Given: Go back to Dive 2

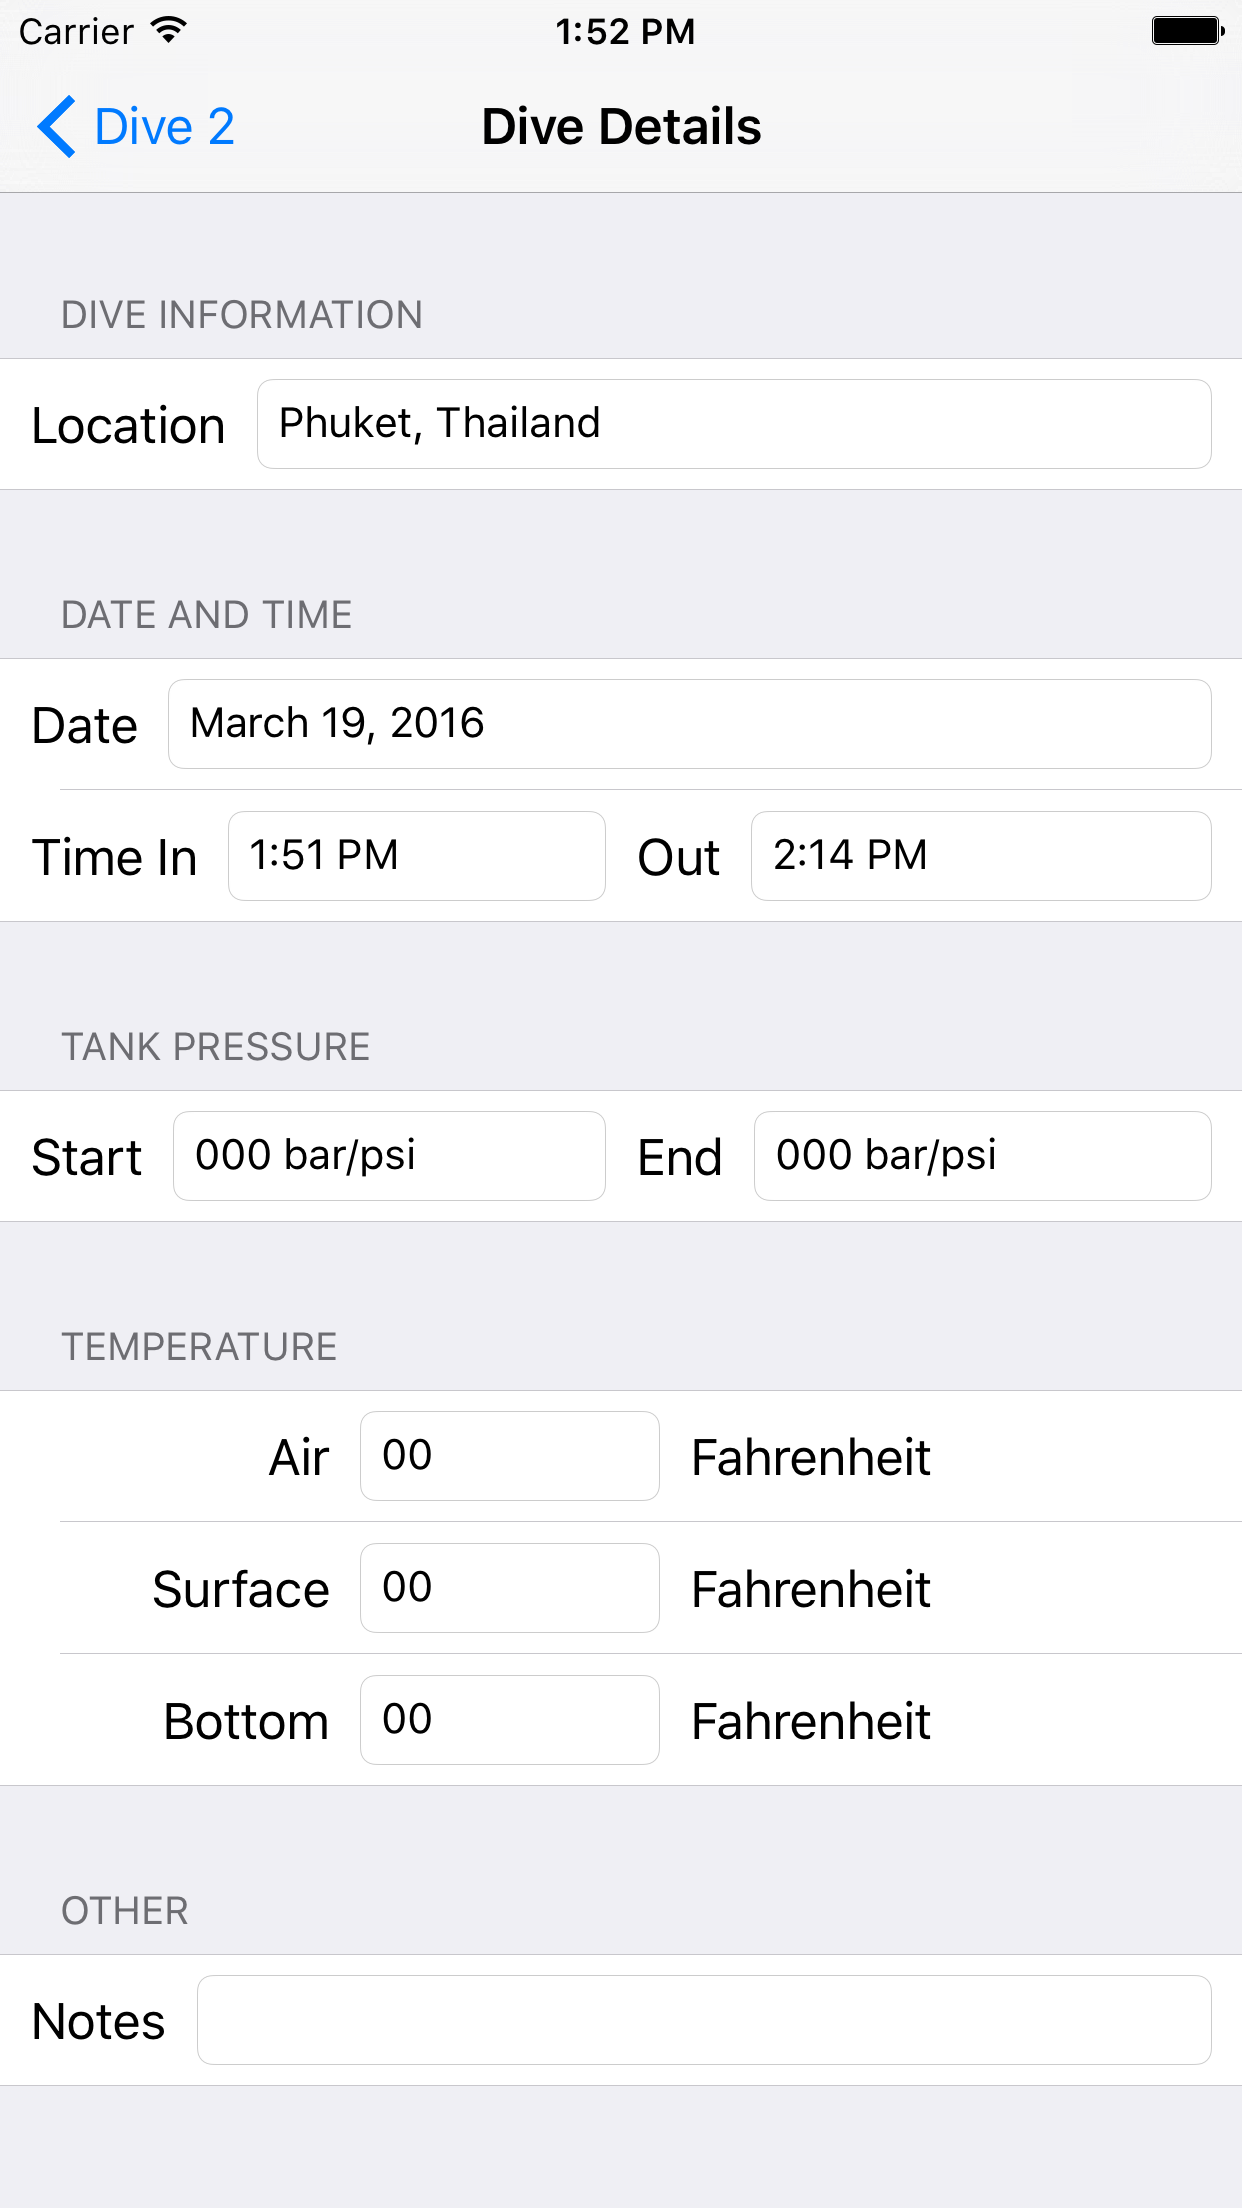Looking at the screenshot, I should coord(136,127).
